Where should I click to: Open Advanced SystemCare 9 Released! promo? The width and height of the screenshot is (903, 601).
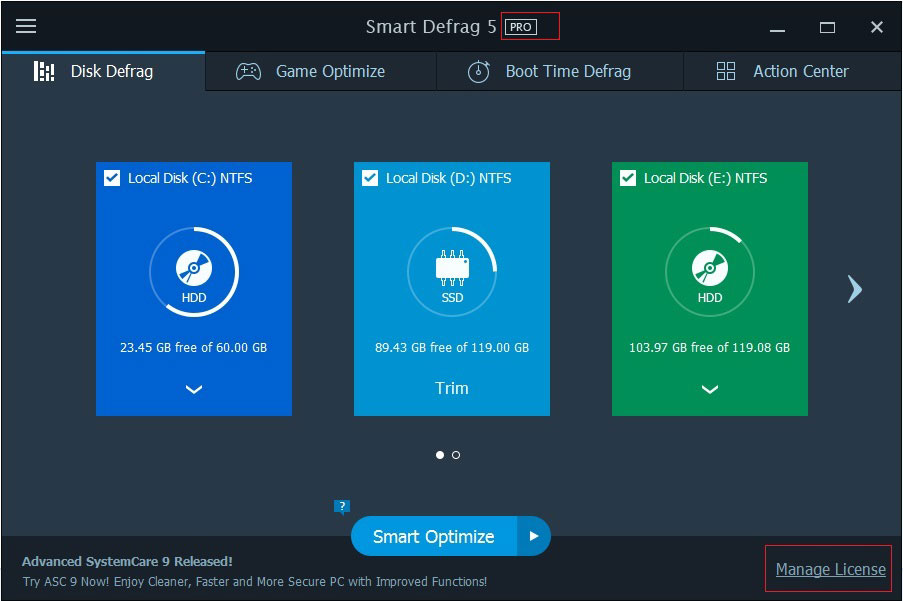point(127,561)
